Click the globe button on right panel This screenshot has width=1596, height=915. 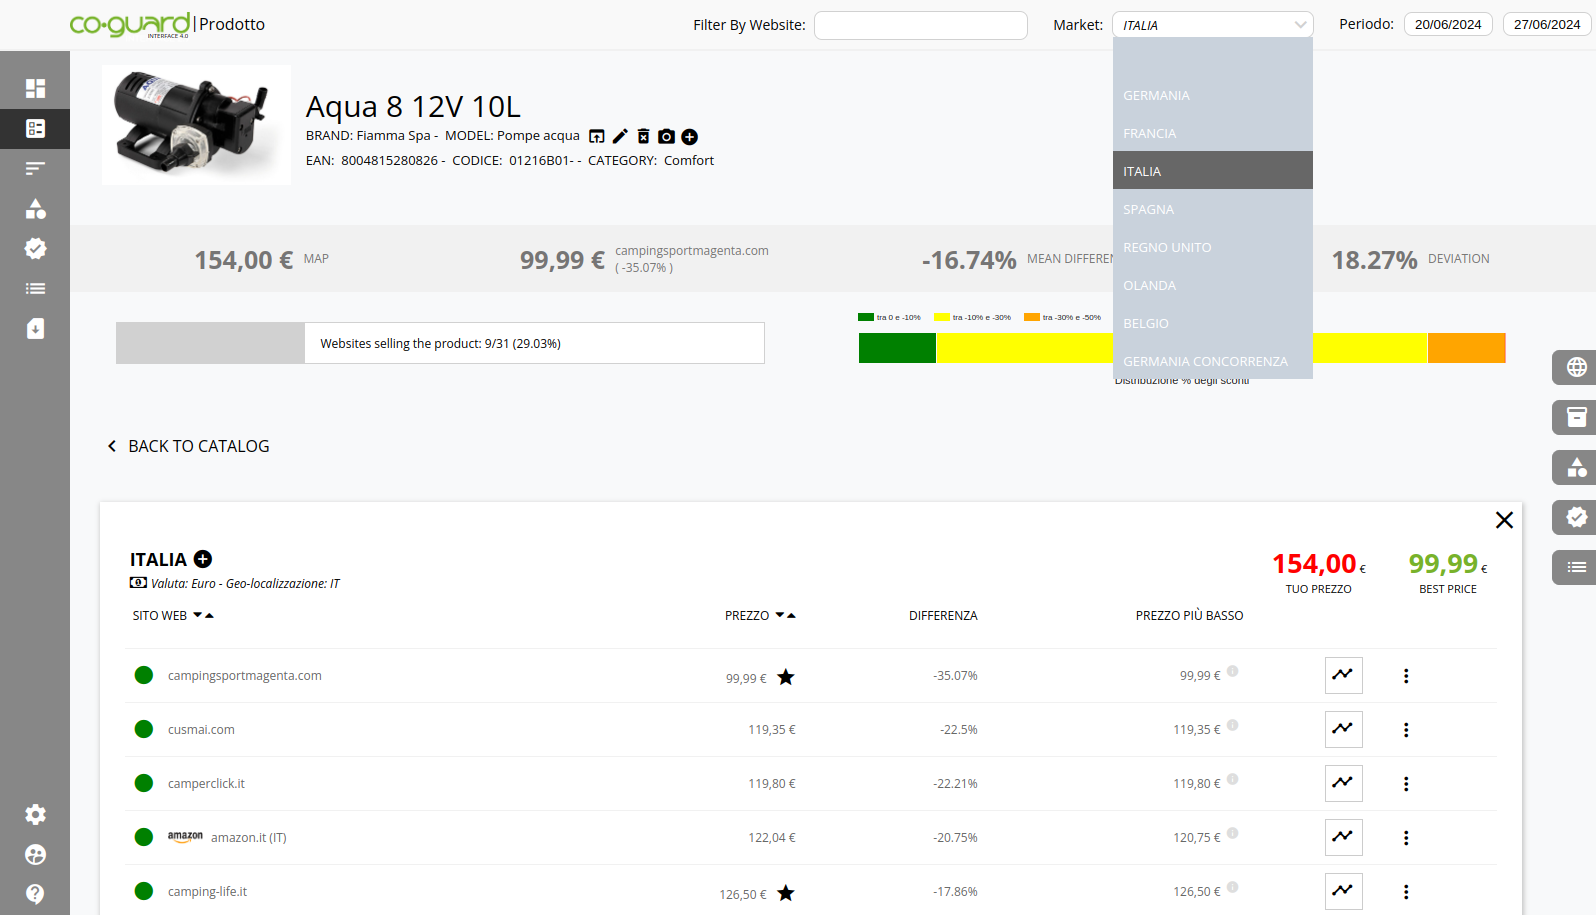tap(1576, 367)
